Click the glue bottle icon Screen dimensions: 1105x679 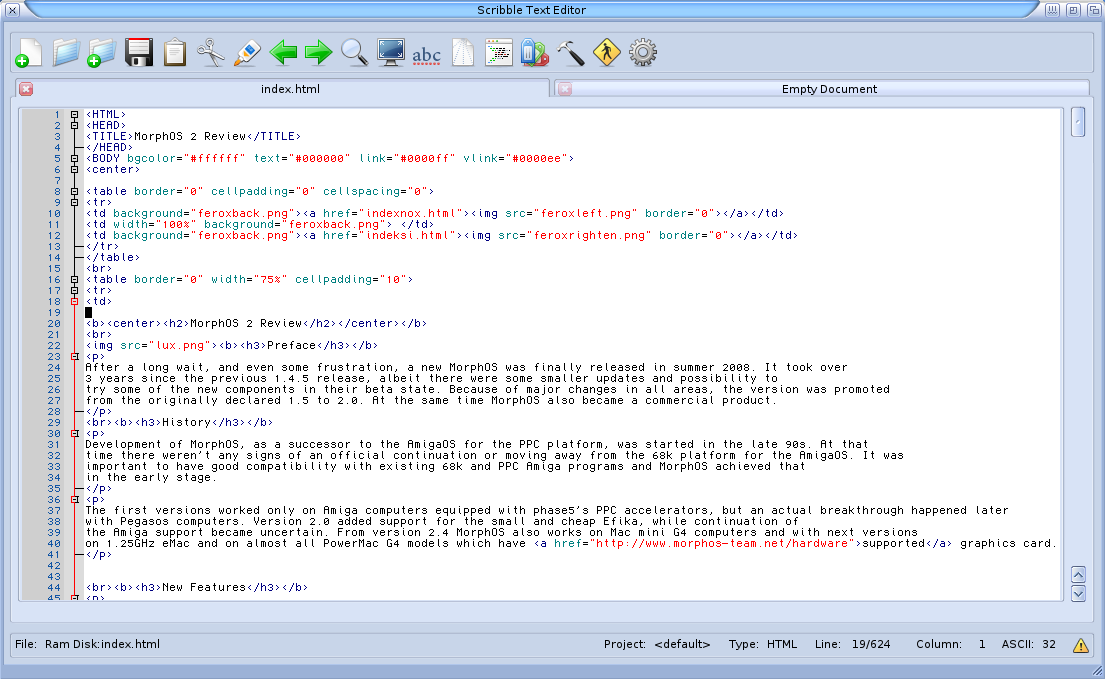click(x=247, y=53)
